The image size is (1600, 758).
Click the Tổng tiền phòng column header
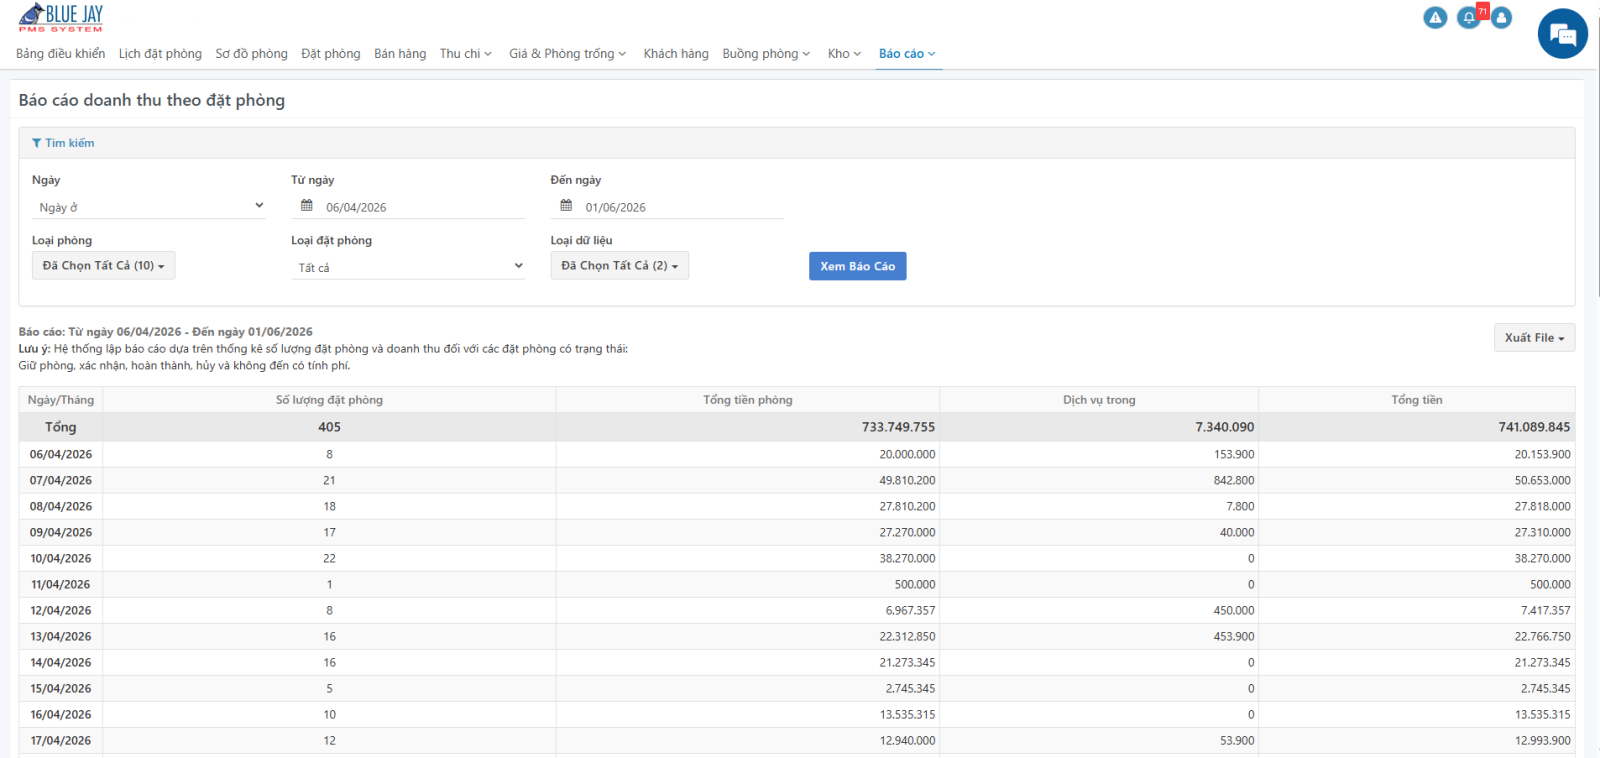click(x=748, y=400)
